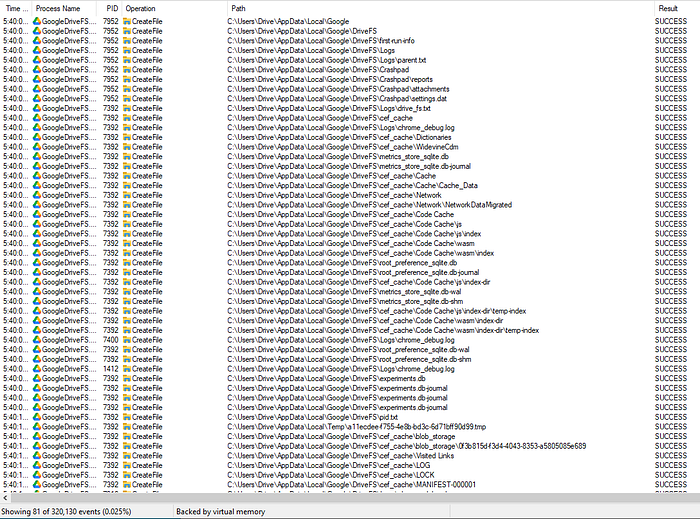The image size is (700, 519).
Task: Click Google Drive icon in drive_fs.txt row
Action: [37, 108]
